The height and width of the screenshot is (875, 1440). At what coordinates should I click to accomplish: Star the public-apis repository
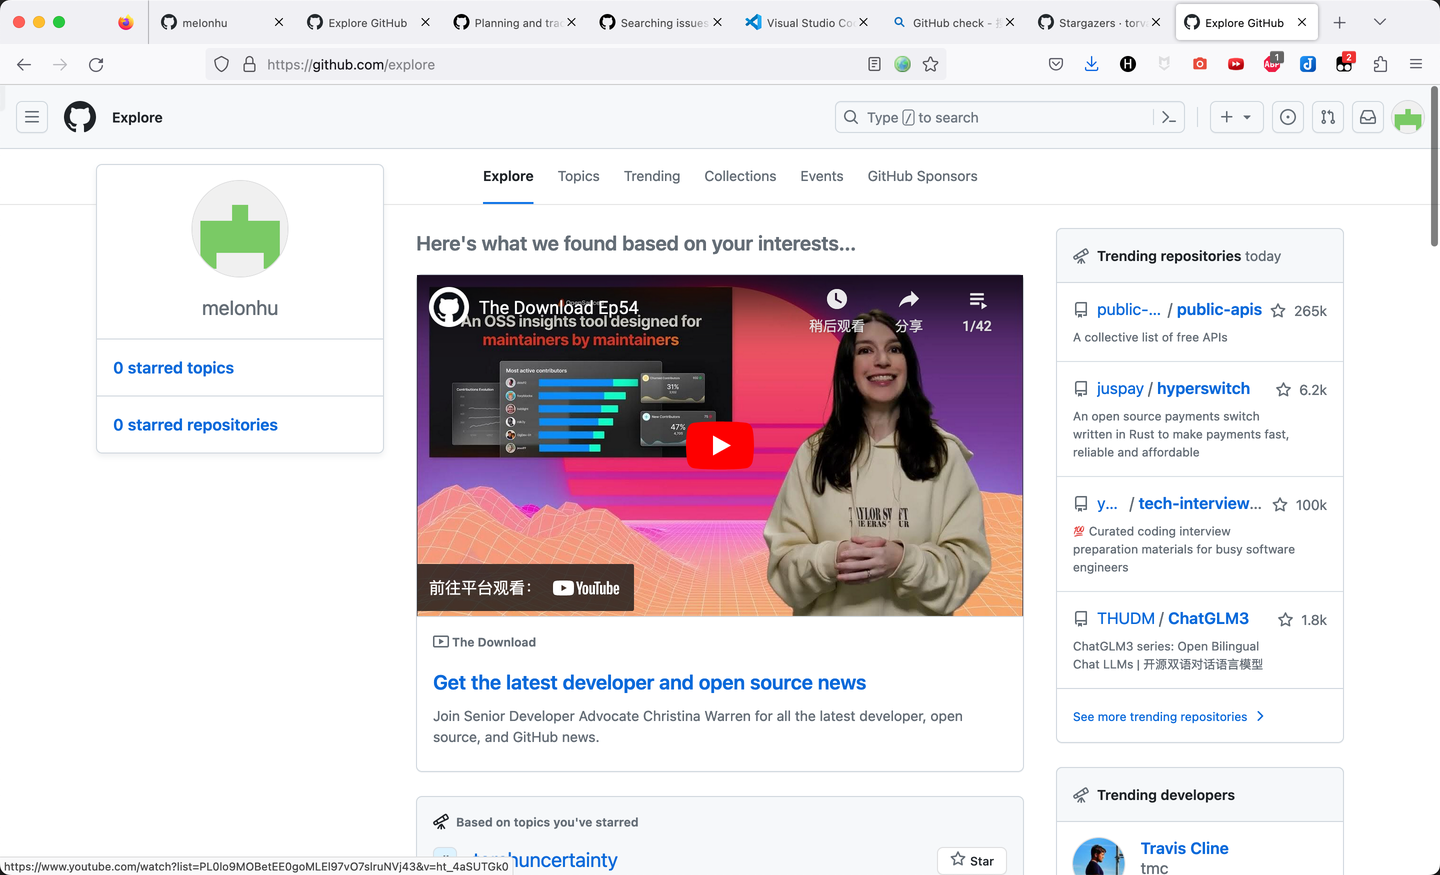click(1278, 311)
